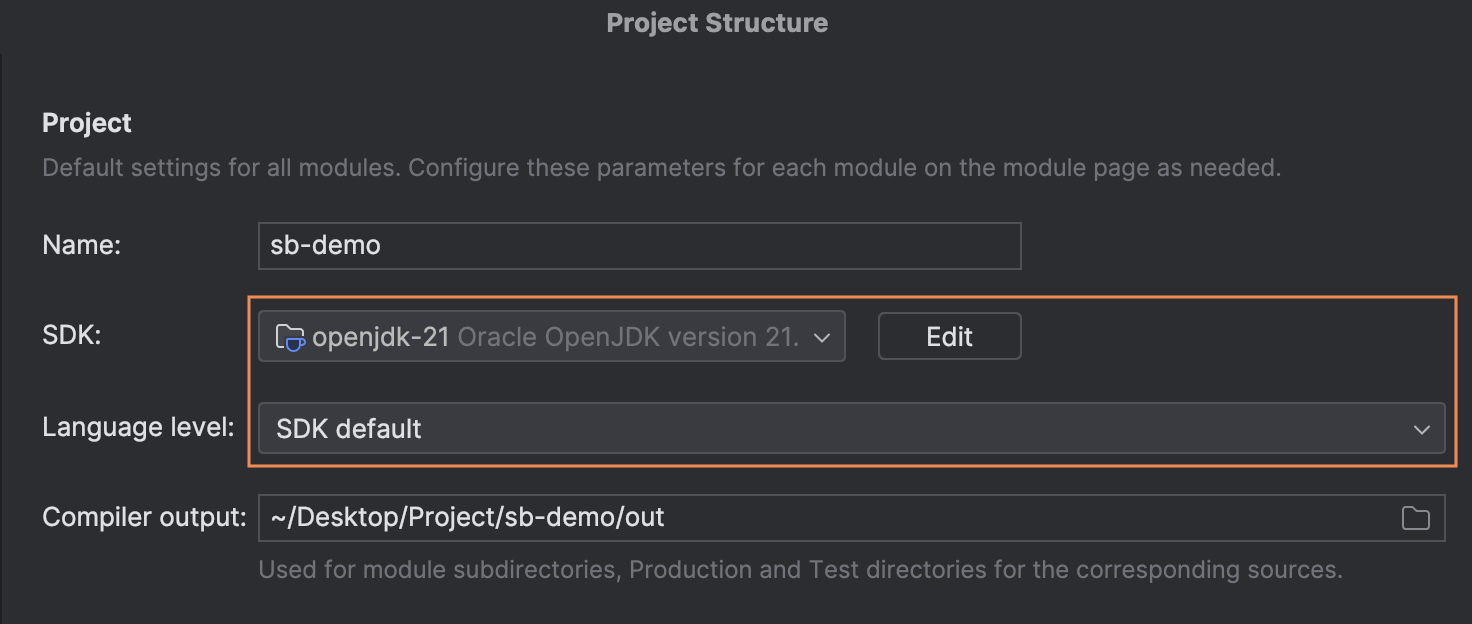Viewport: 1472px width, 624px height.
Task: Click empty space inside Name field after sb-demo
Action: pyautogui.click(x=700, y=246)
